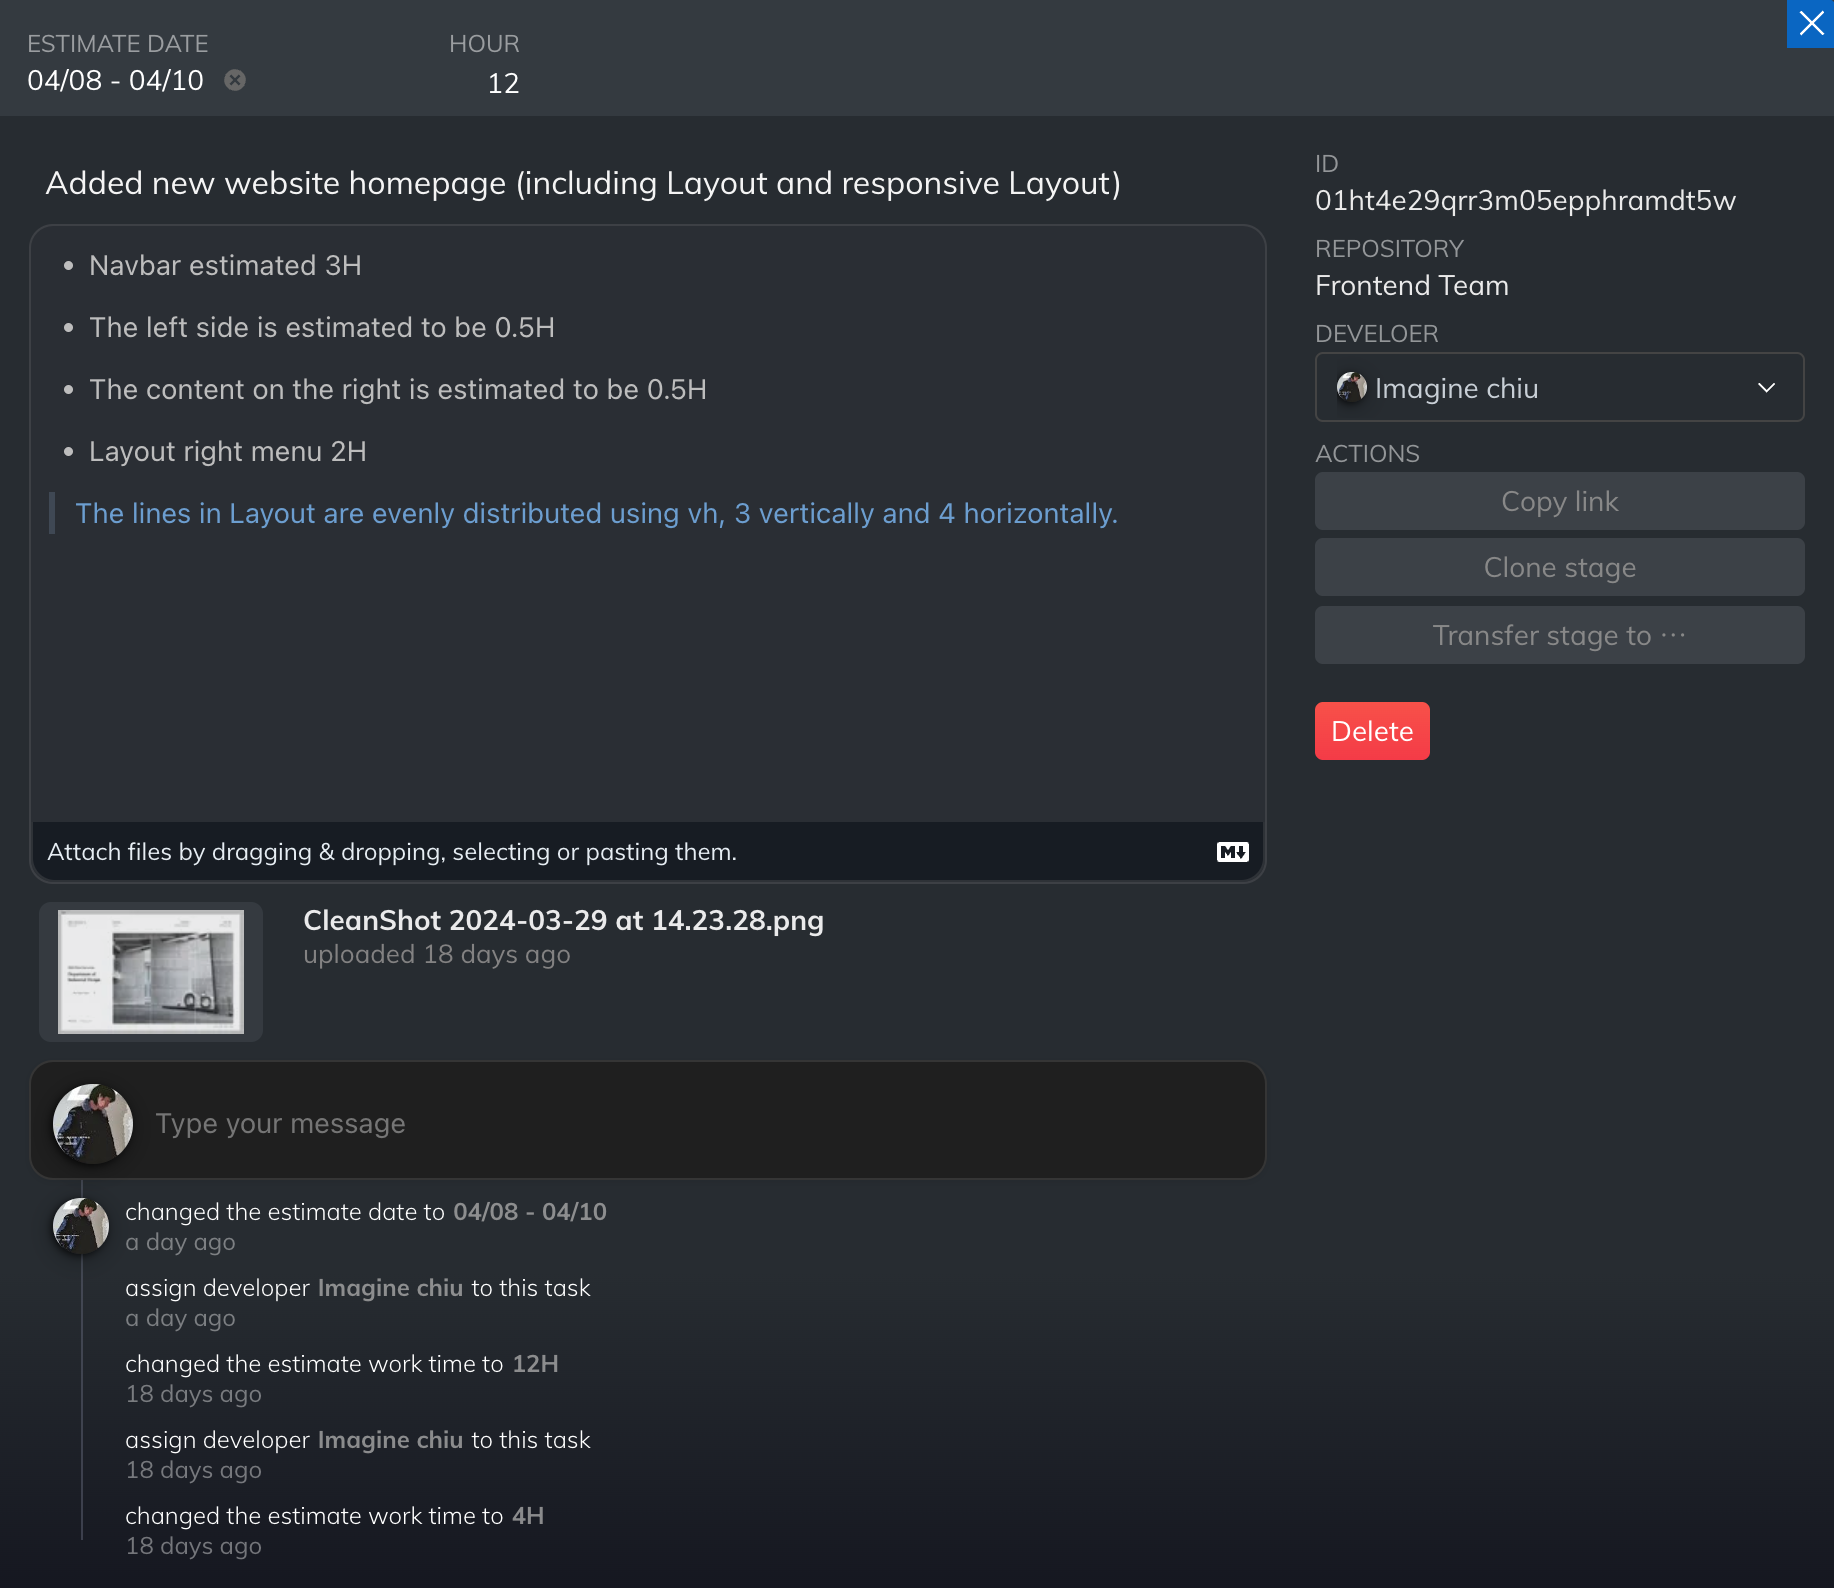Click the hour value 12
Image resolution: width=1834 pixels, height=1588 pixels.
[503, 83]
